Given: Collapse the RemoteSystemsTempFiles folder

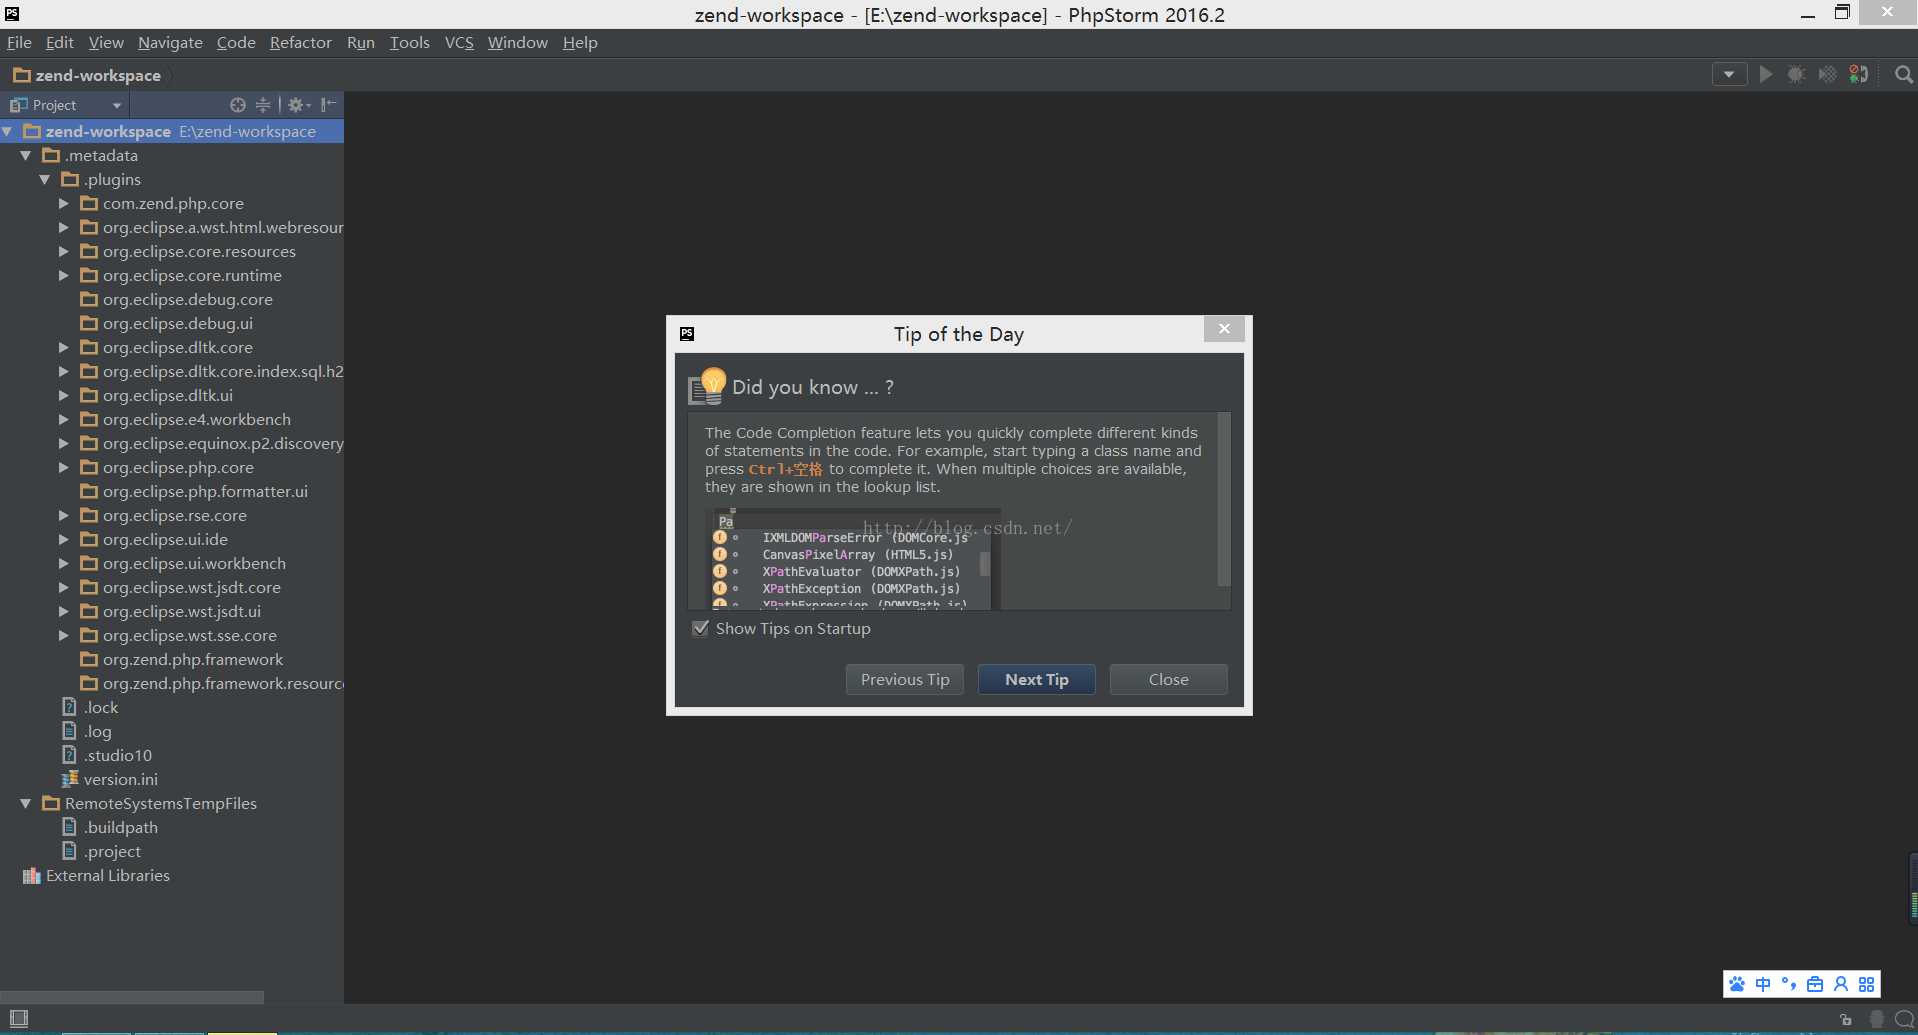Looking at the screenshot, I should (x=26, y=804).
